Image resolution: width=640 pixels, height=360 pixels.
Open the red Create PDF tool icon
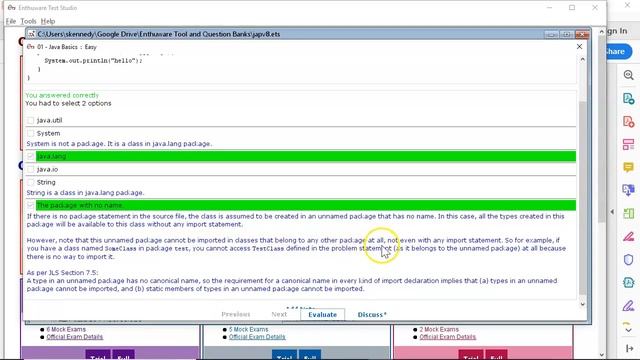(x=629, y=122)
